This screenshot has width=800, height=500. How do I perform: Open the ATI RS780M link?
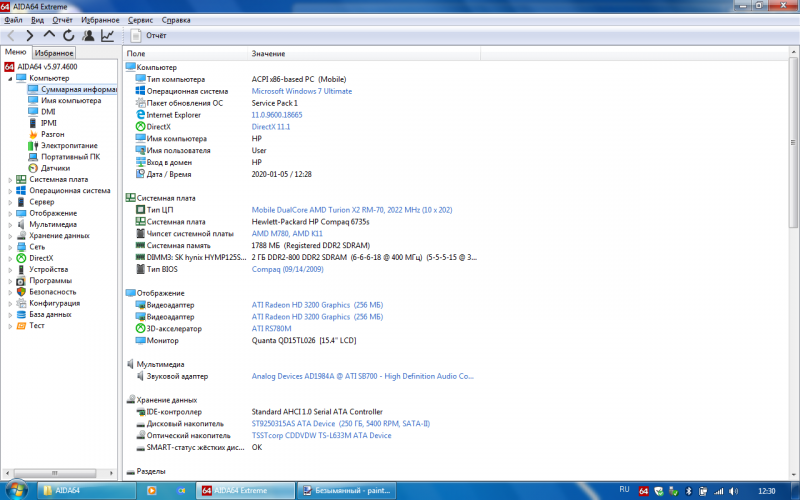click(271, 329)
